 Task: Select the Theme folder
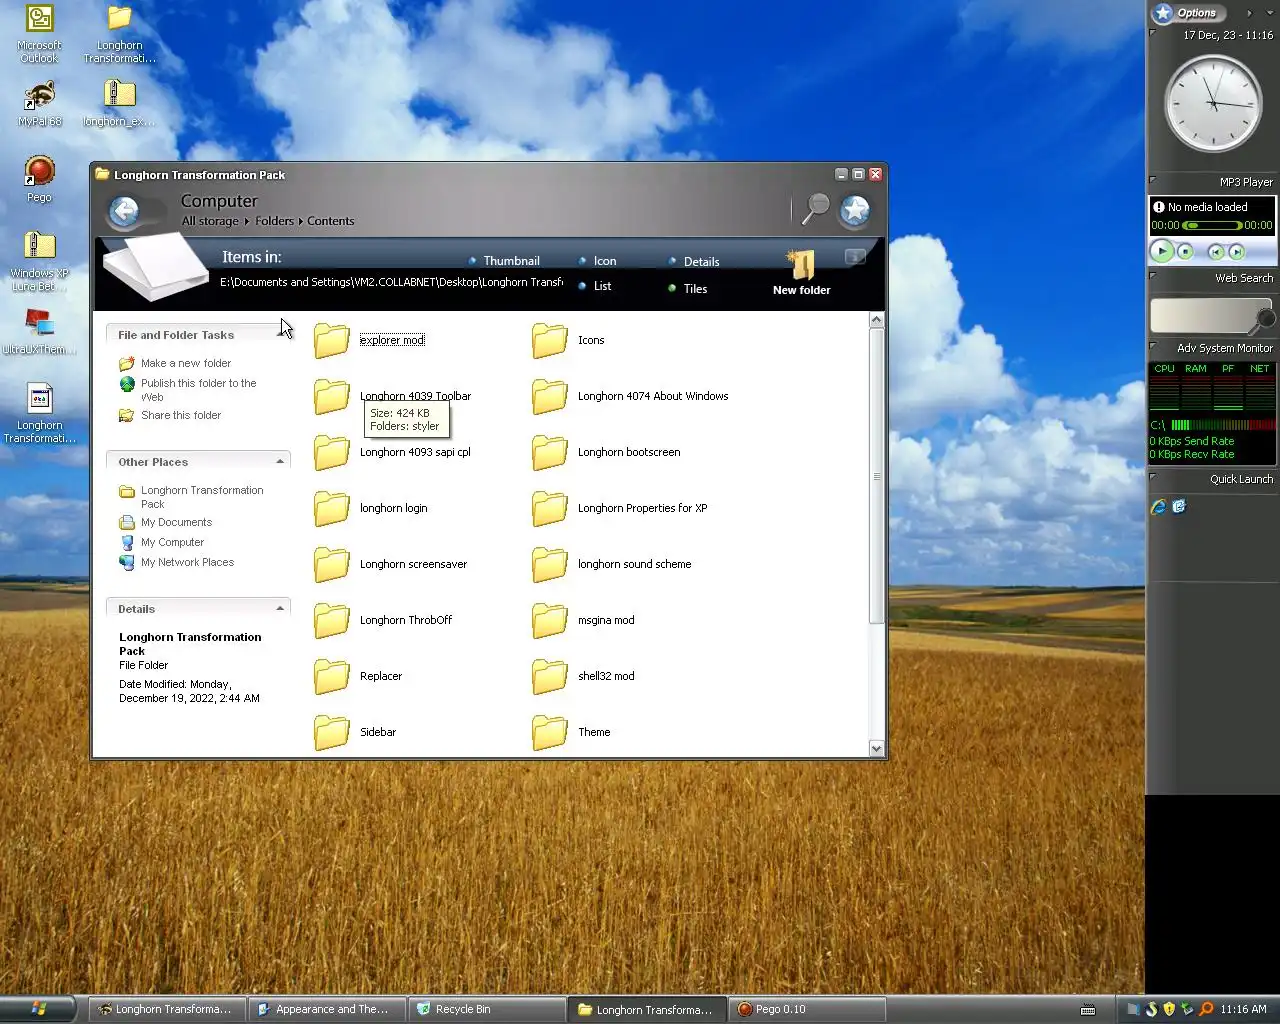tap(571, 732)
